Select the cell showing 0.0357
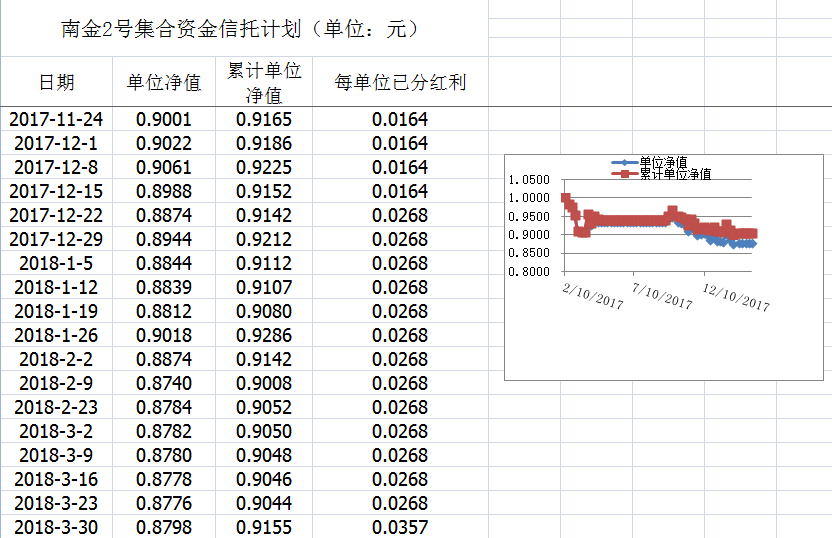The height and width of the screenshot is (538, 832). click(400, 528)
